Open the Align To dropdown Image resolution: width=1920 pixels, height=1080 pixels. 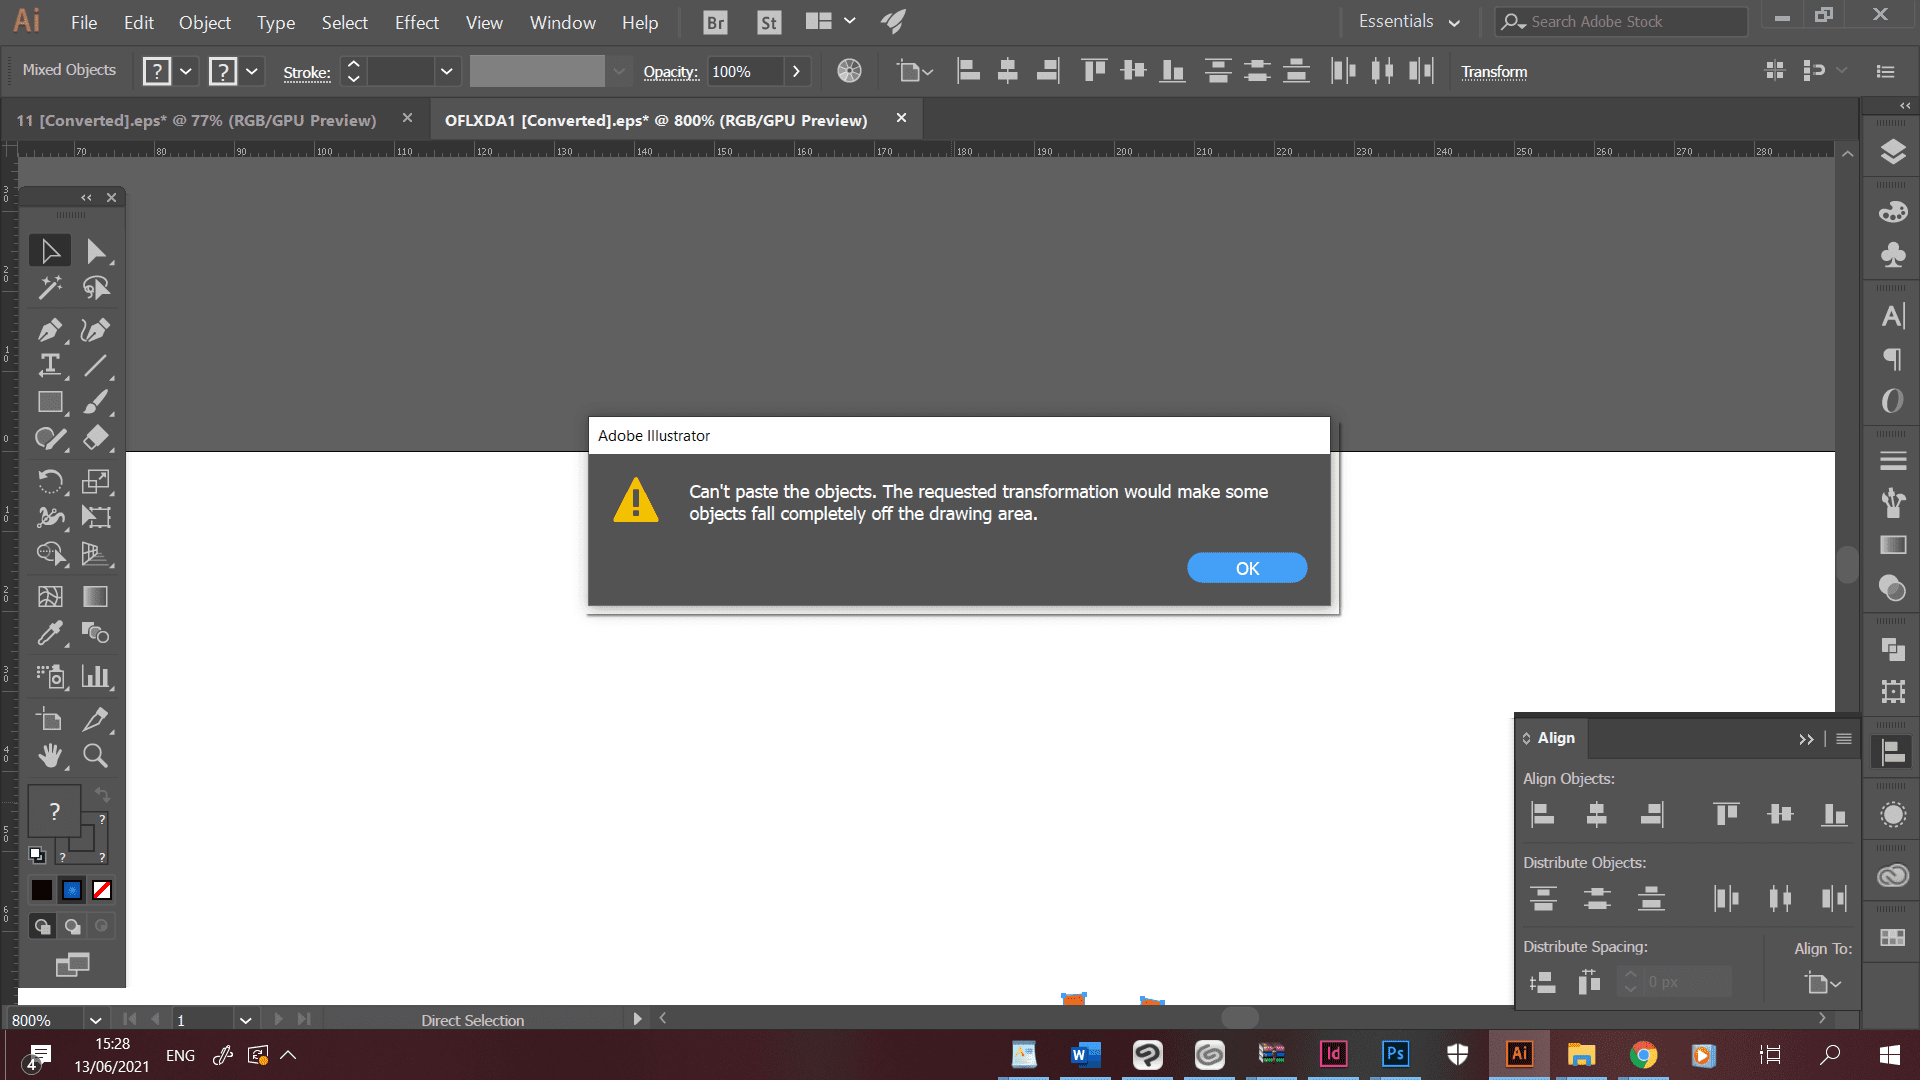(1823, 983)
